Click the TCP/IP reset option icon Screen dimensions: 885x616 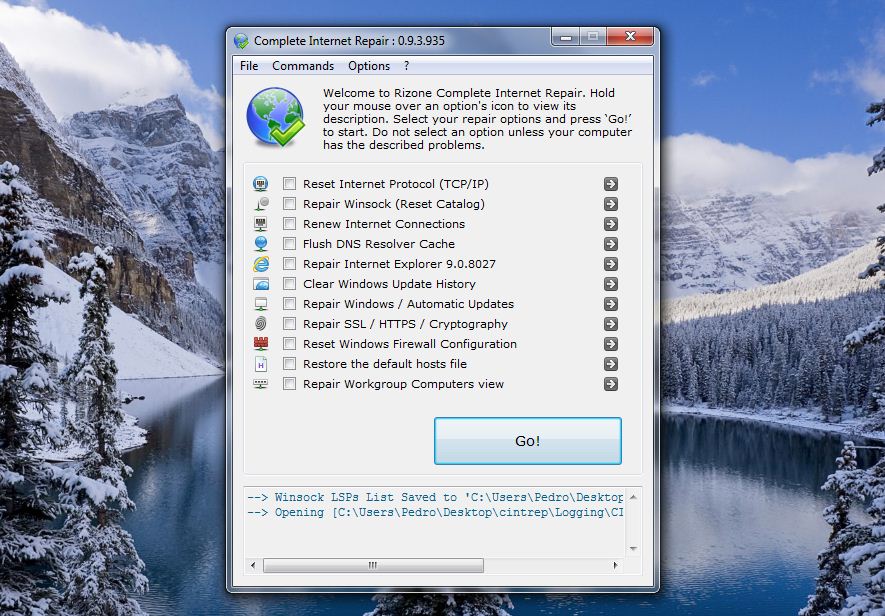[x=260, y=184]
